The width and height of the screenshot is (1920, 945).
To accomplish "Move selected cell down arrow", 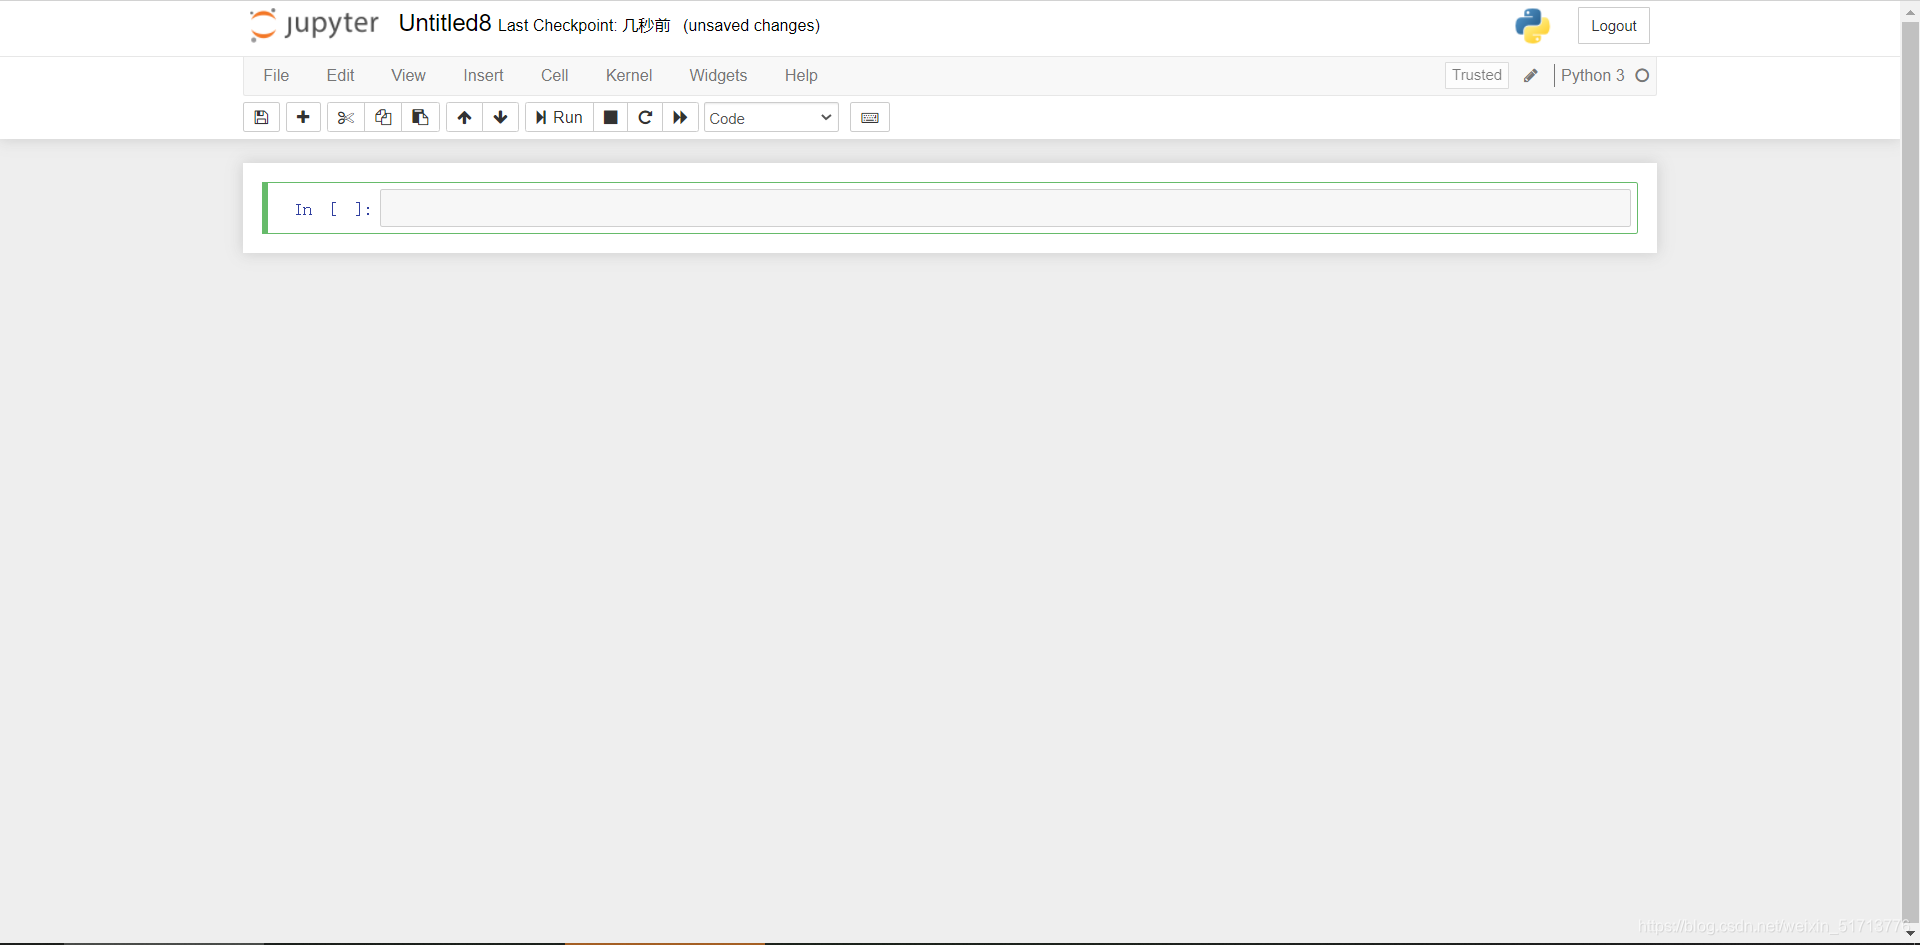I will [x=501, y=118].
